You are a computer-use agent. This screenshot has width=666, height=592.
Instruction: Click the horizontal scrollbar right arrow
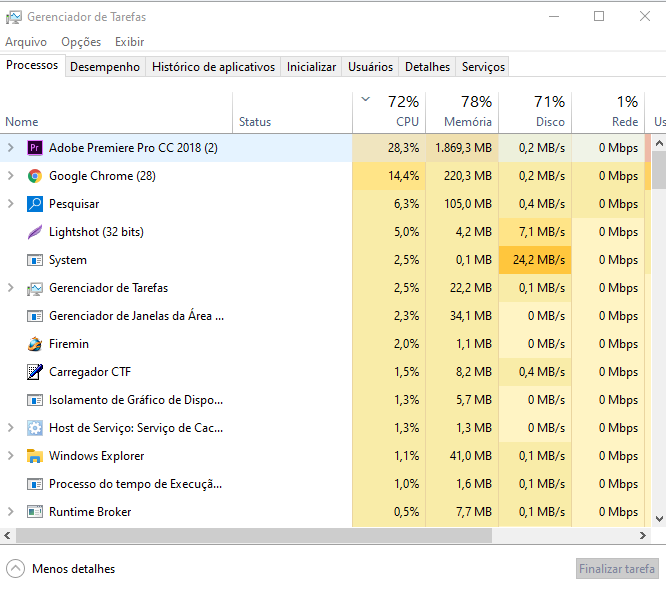click(x=643, y=536)
